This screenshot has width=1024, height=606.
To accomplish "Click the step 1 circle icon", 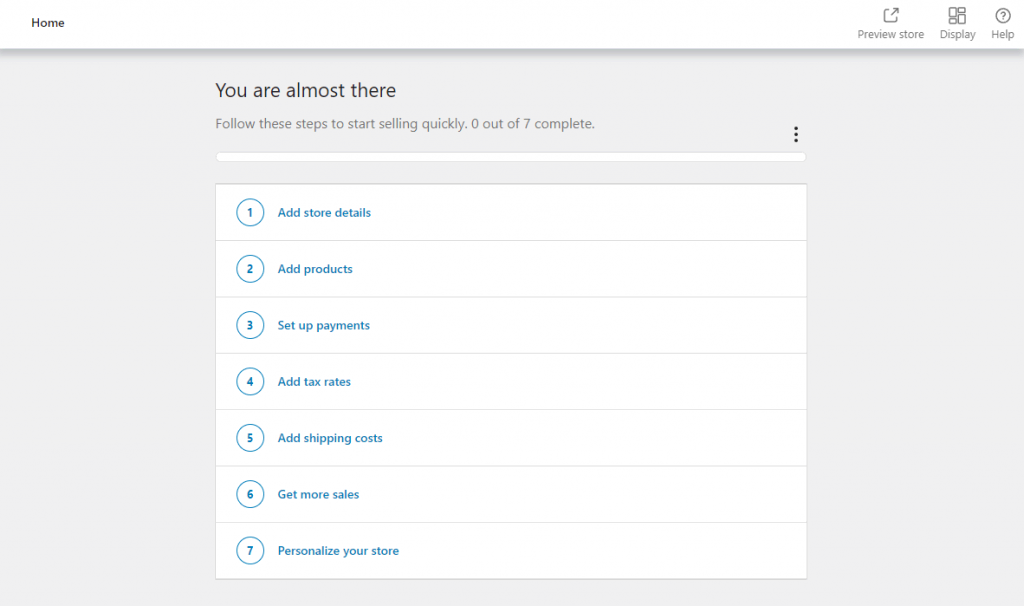I will [x=250, y=213].
